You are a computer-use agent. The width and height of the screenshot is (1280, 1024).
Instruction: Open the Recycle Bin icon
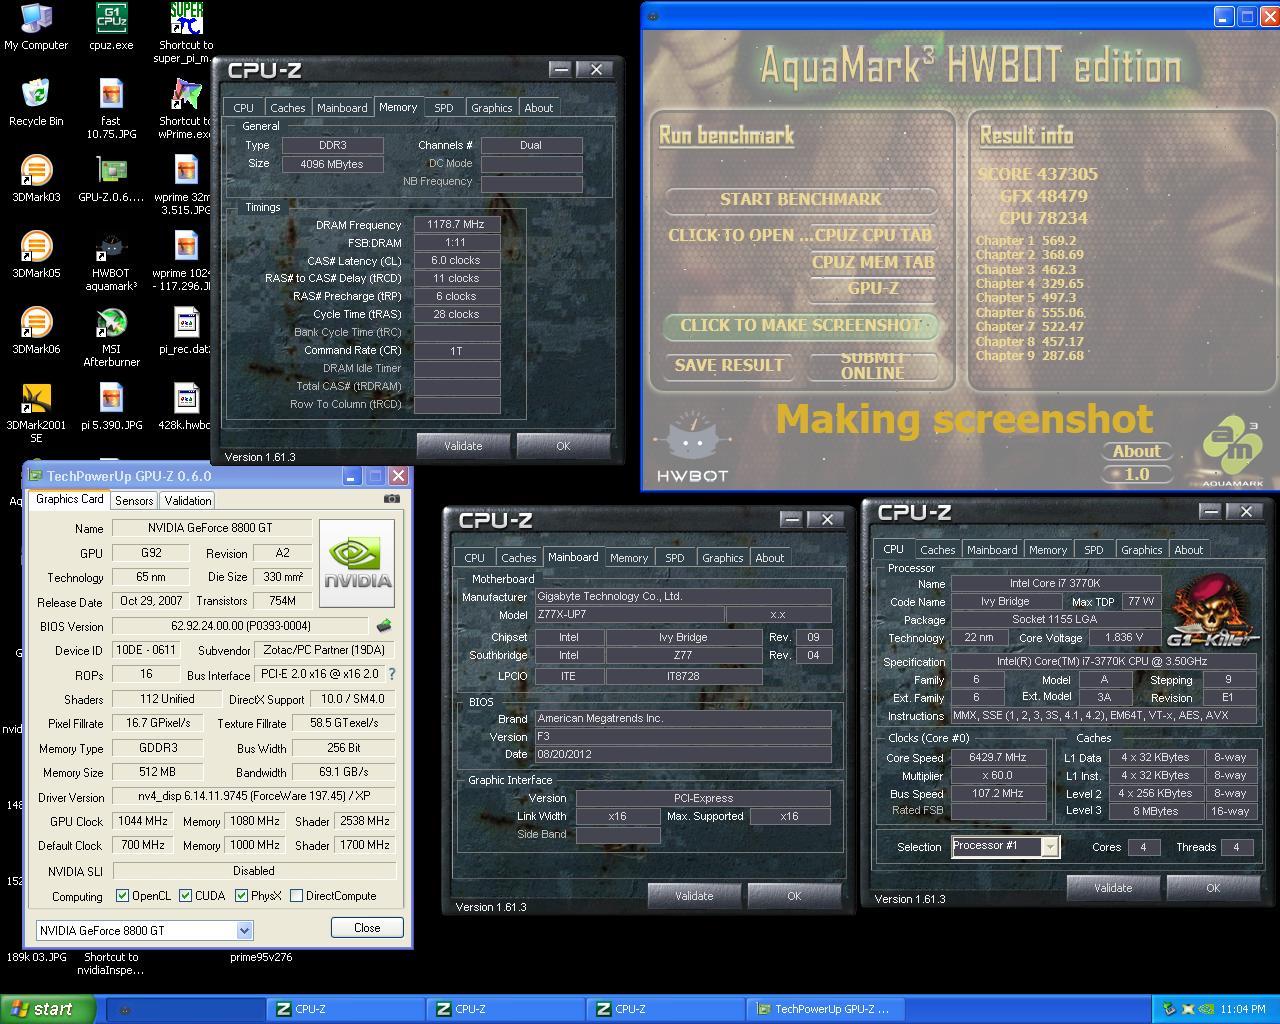click(36, 103)
